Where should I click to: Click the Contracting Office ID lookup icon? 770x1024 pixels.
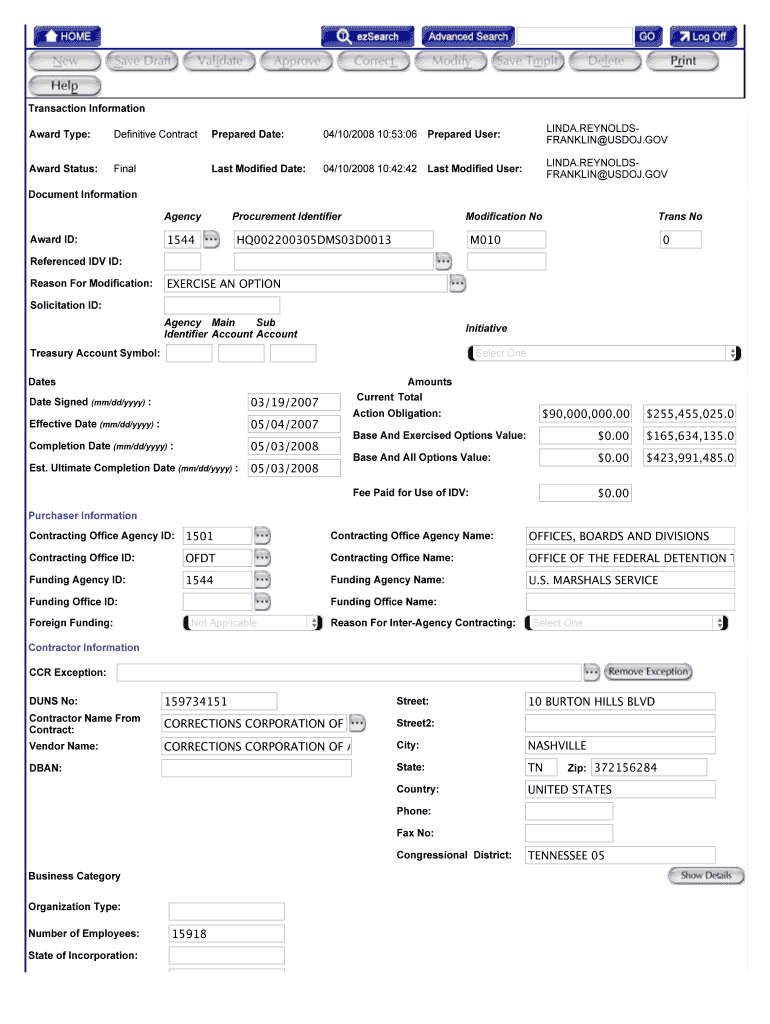262,558
